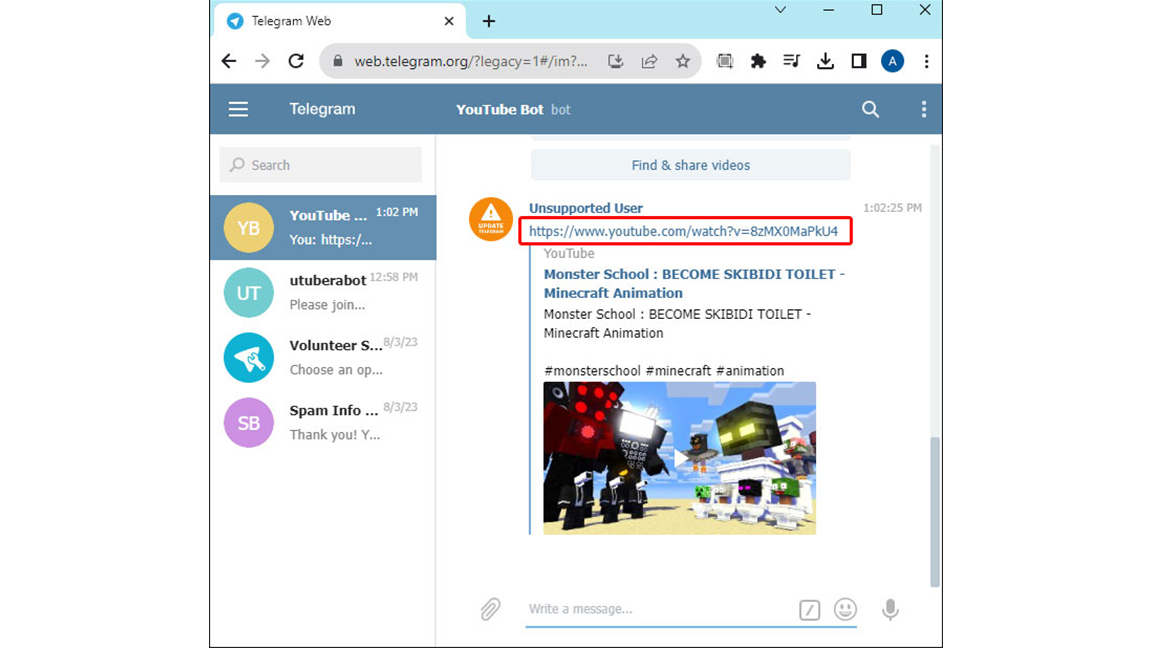Click the SB avatar circle
1152x648 pixels.
click(x=248, y=422)
